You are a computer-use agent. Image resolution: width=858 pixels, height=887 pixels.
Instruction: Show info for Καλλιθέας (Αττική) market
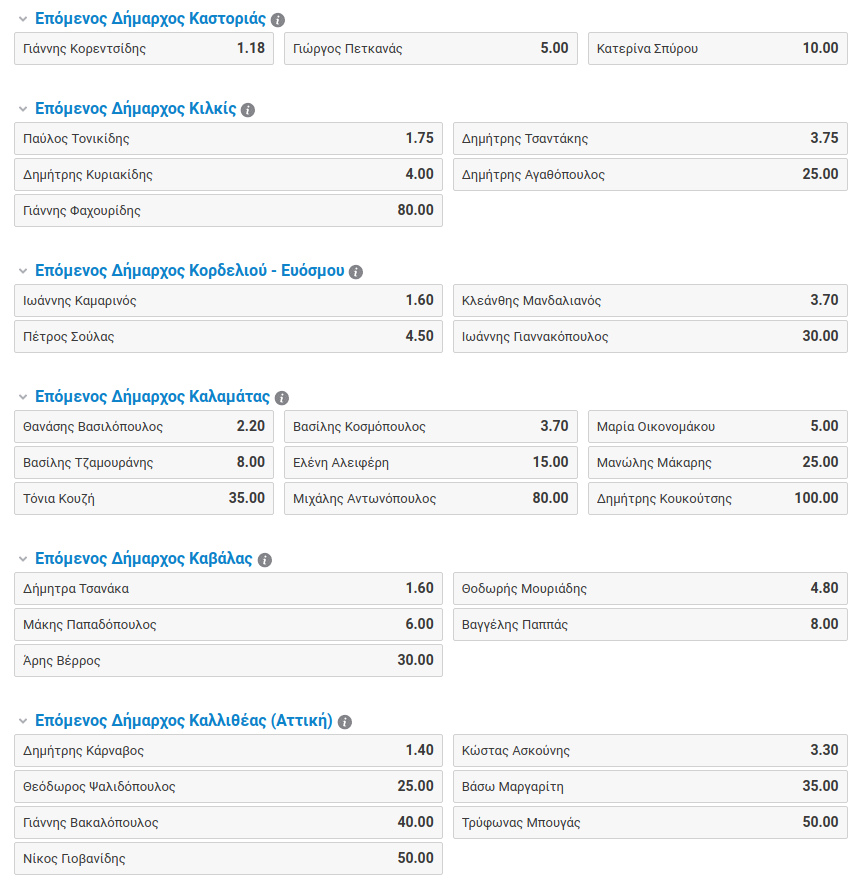pyautogui.click(x=344, y=722)
